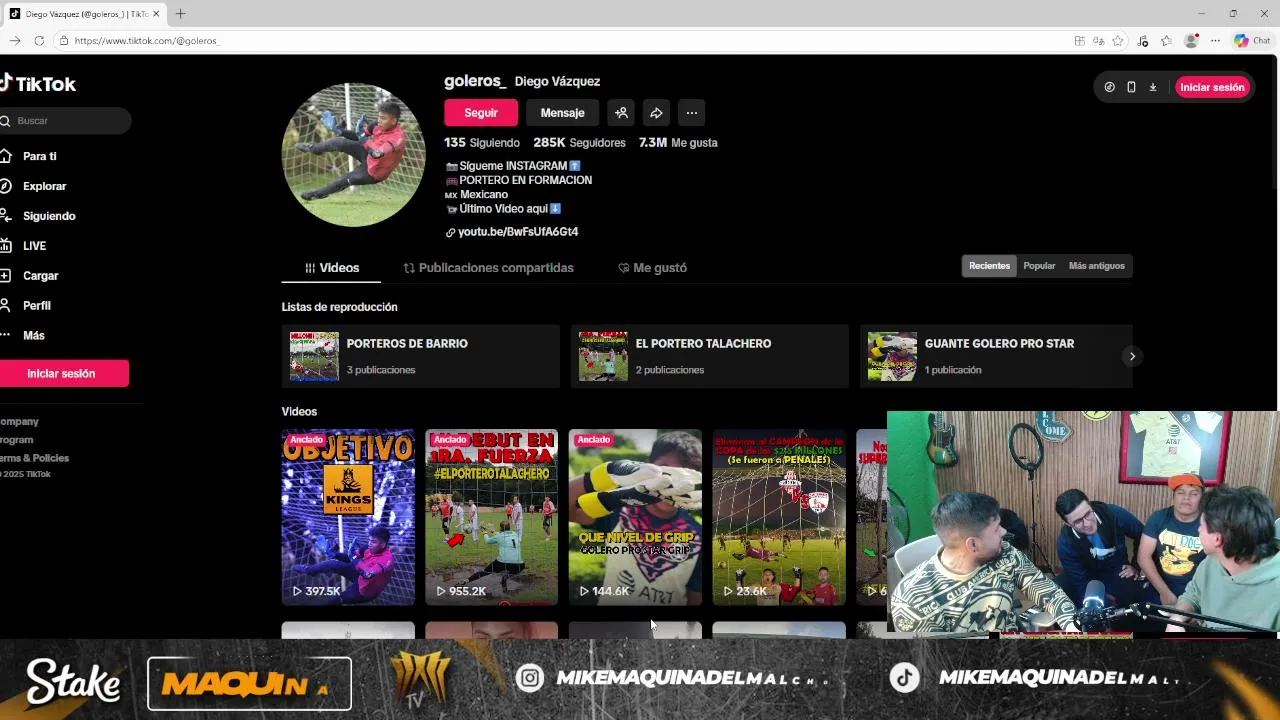Screen dimensions: 1280x720
Task: Click the browser address bar URL
Action: pos(146,41)
